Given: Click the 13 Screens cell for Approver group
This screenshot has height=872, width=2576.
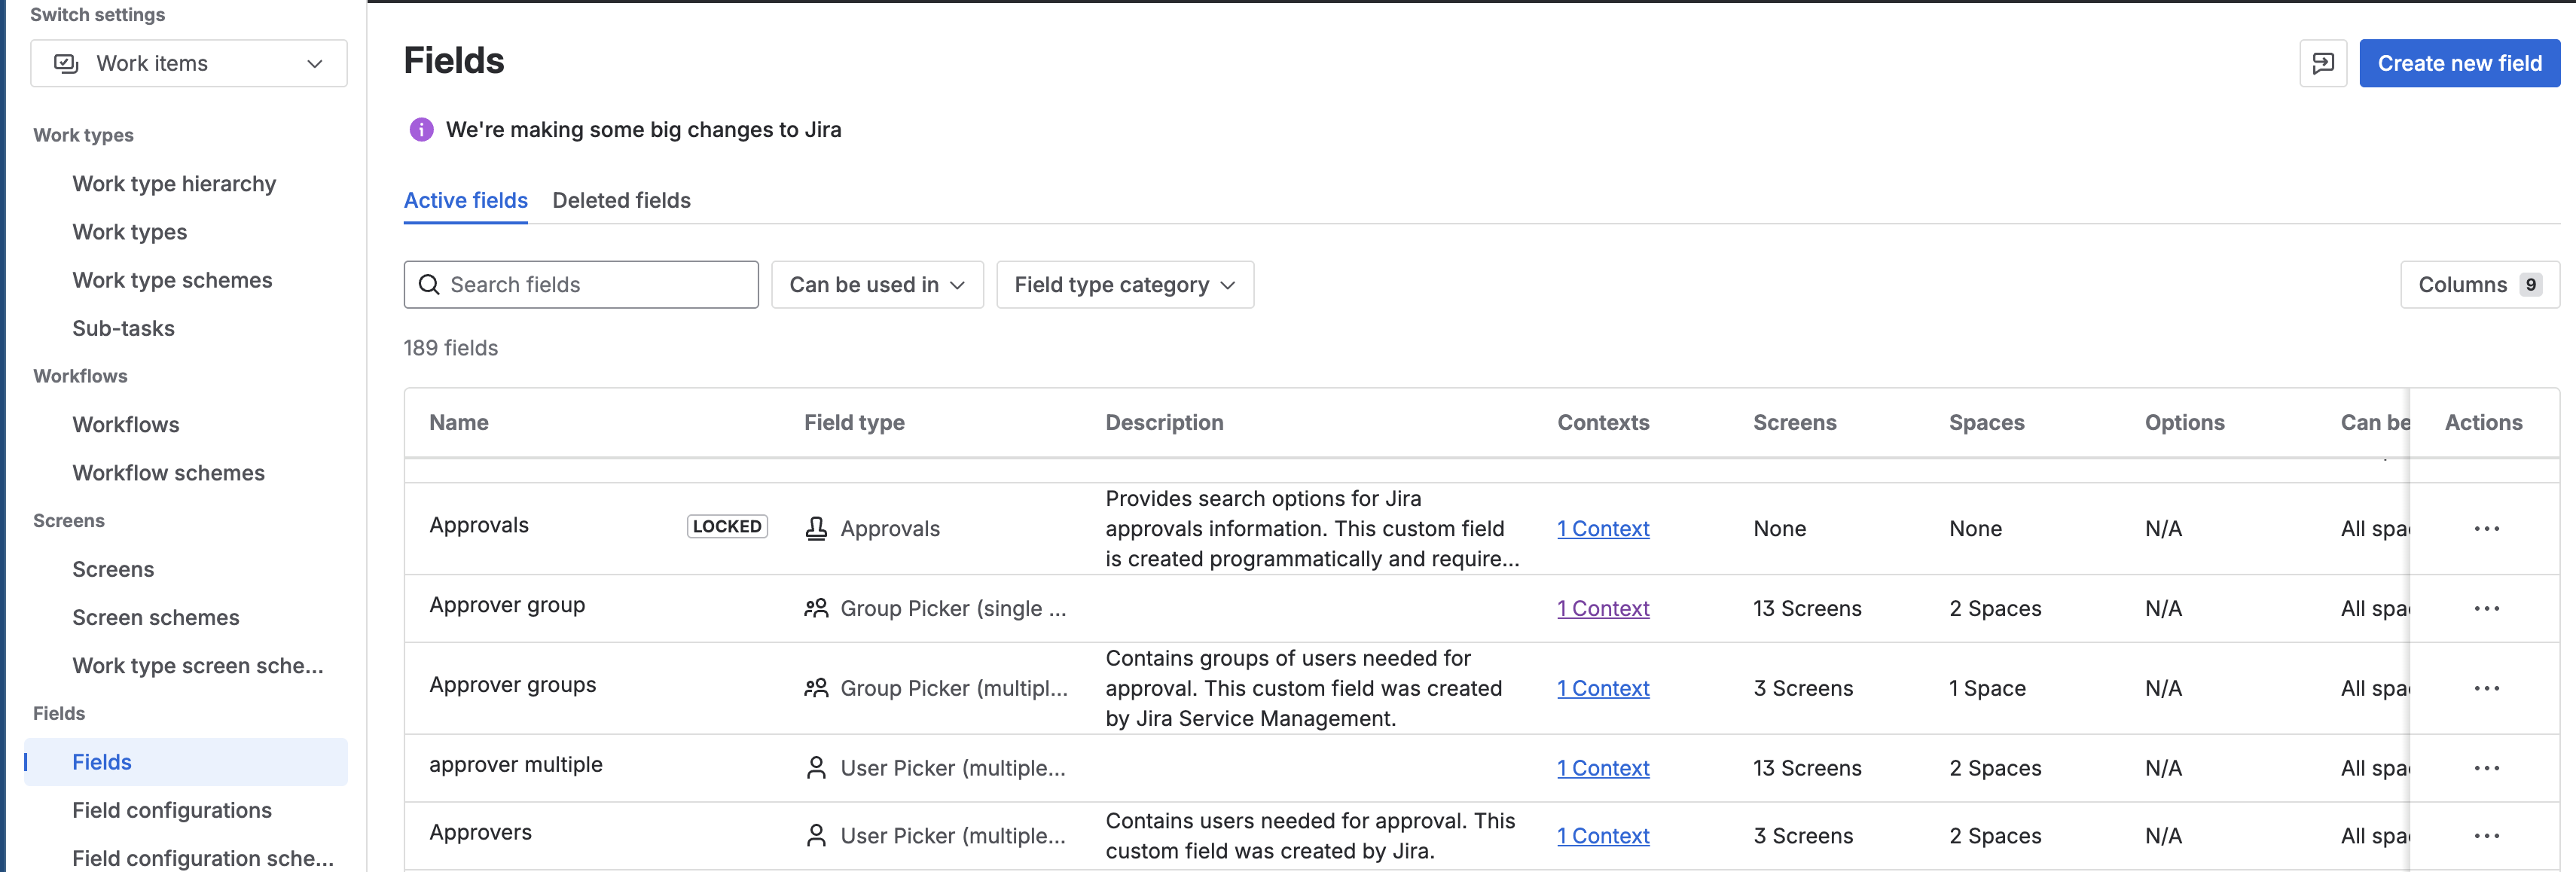Looking at the screenshot, I should tap(1807, 608).
